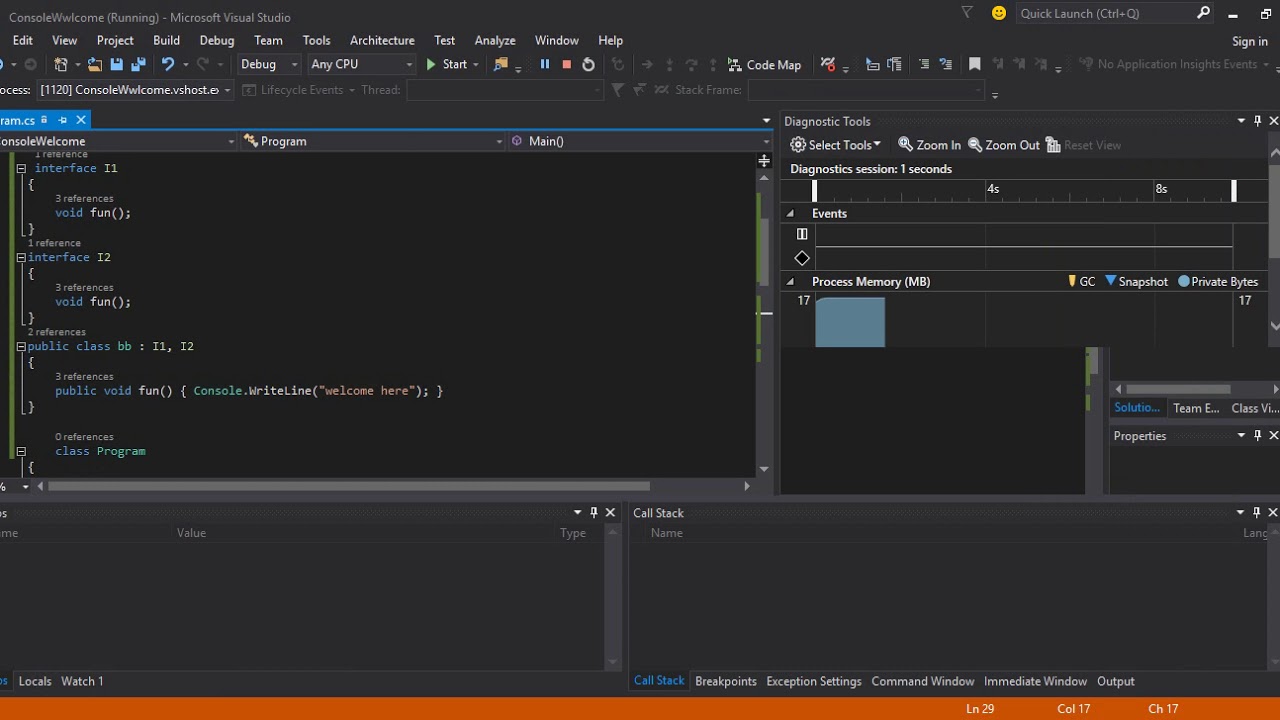Open the Start button dropdown arrow
The width and height of the screenshot is (1280, 720).
[476, 64]
